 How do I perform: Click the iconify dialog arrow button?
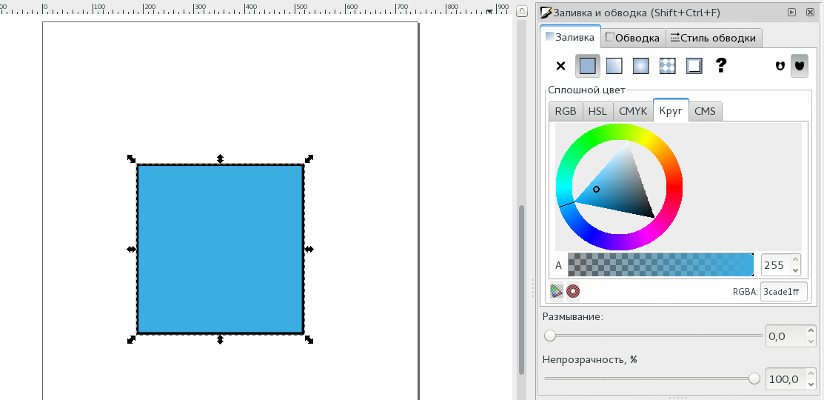[792, 12]
